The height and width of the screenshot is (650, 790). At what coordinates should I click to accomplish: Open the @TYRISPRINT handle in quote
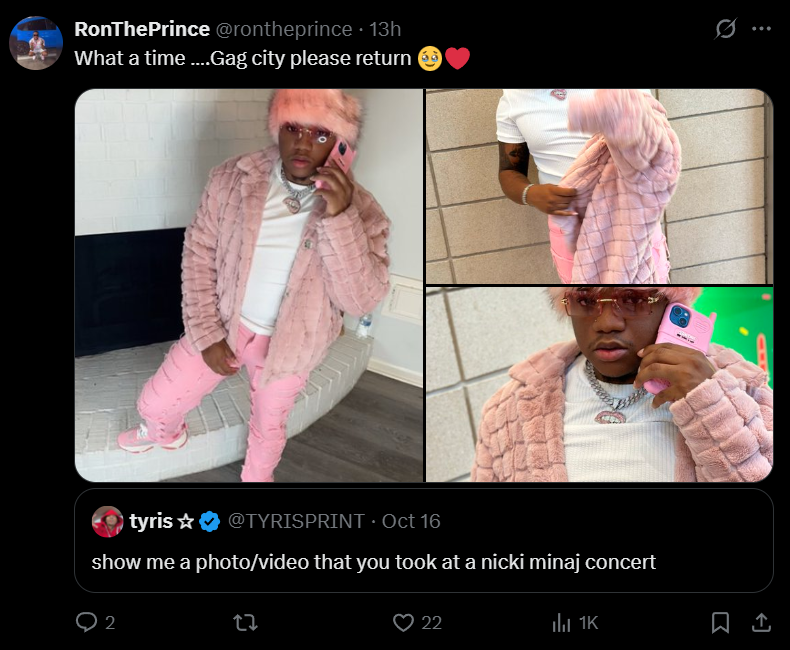pos(296,521)
